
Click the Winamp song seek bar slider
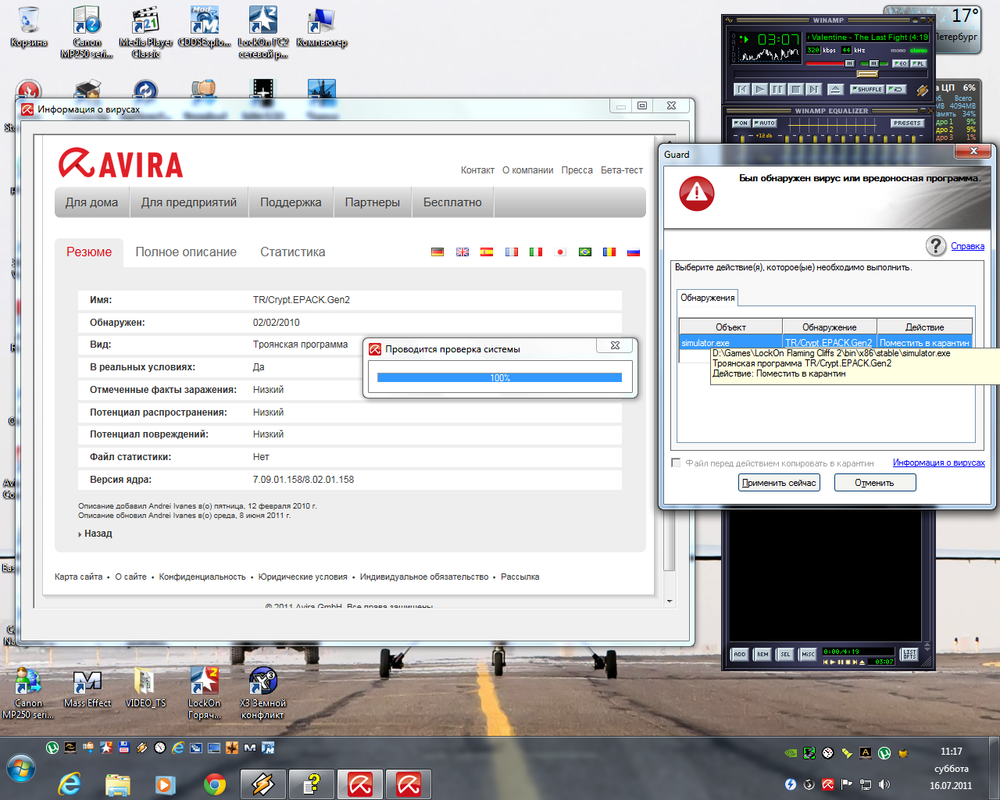point(866,73)
